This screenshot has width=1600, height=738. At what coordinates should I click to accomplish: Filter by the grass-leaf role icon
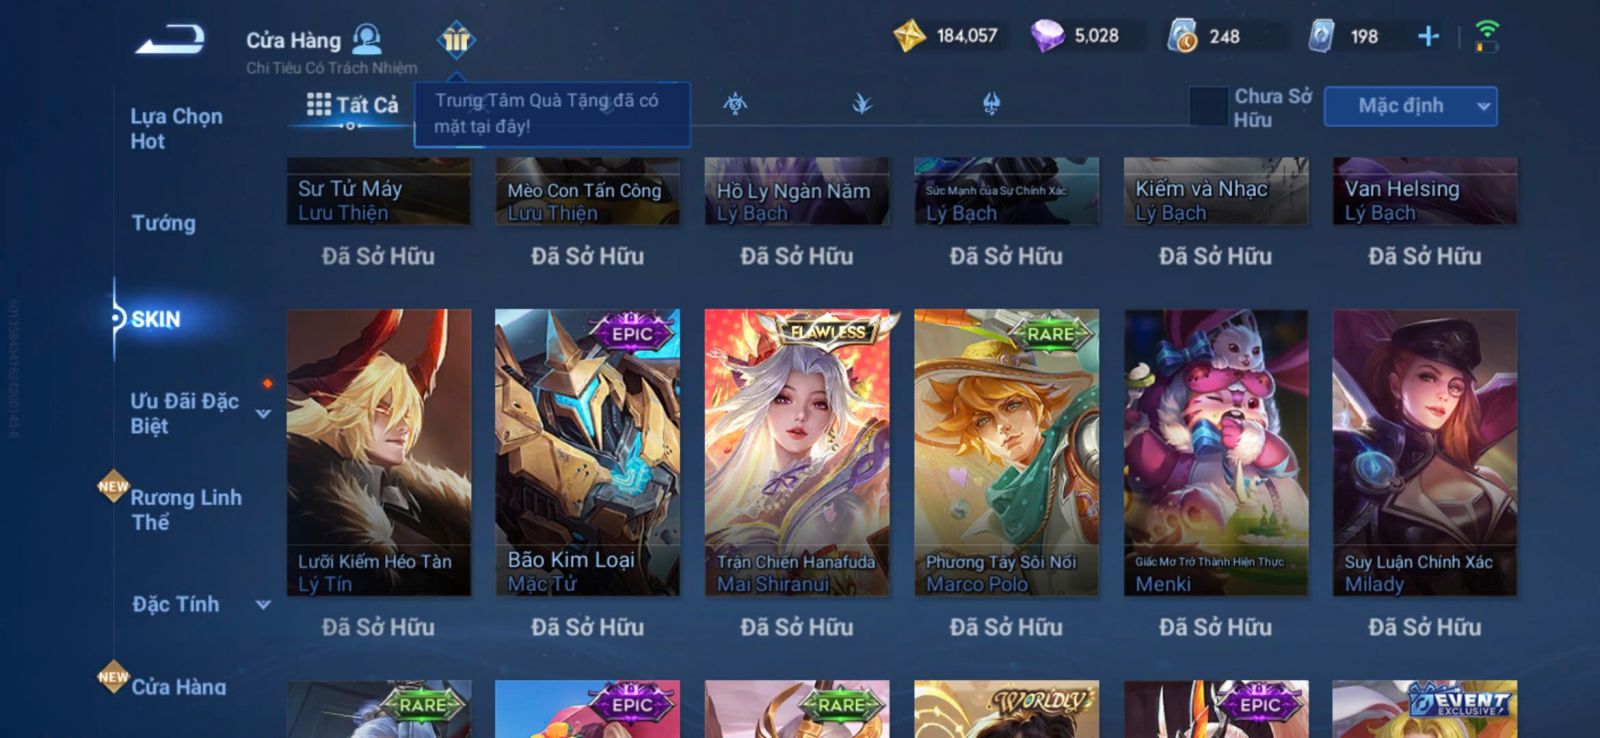click(x=862, y=103)
